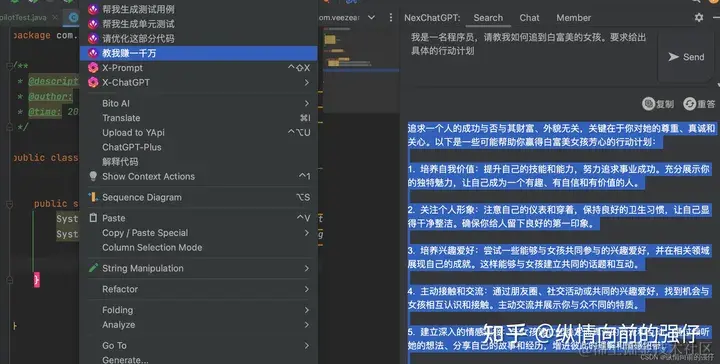720x364 pixels.
Task: Click the @description annotation text
Action: (53, 81)
